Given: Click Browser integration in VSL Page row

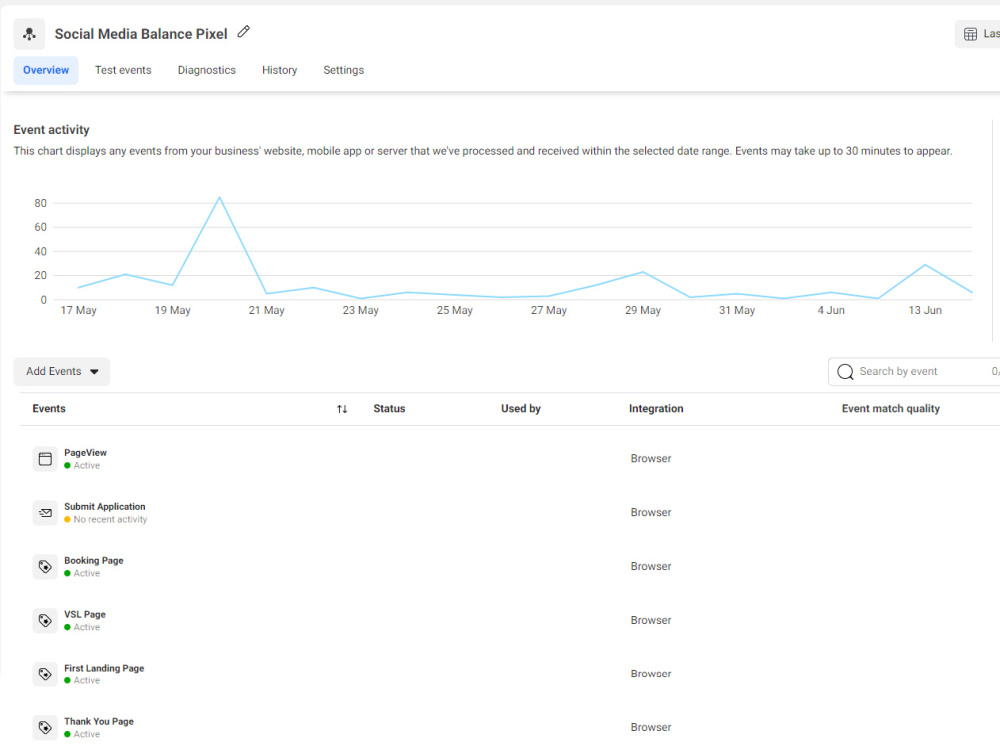Looking at the screenshot, I should [x=651, y=621].
